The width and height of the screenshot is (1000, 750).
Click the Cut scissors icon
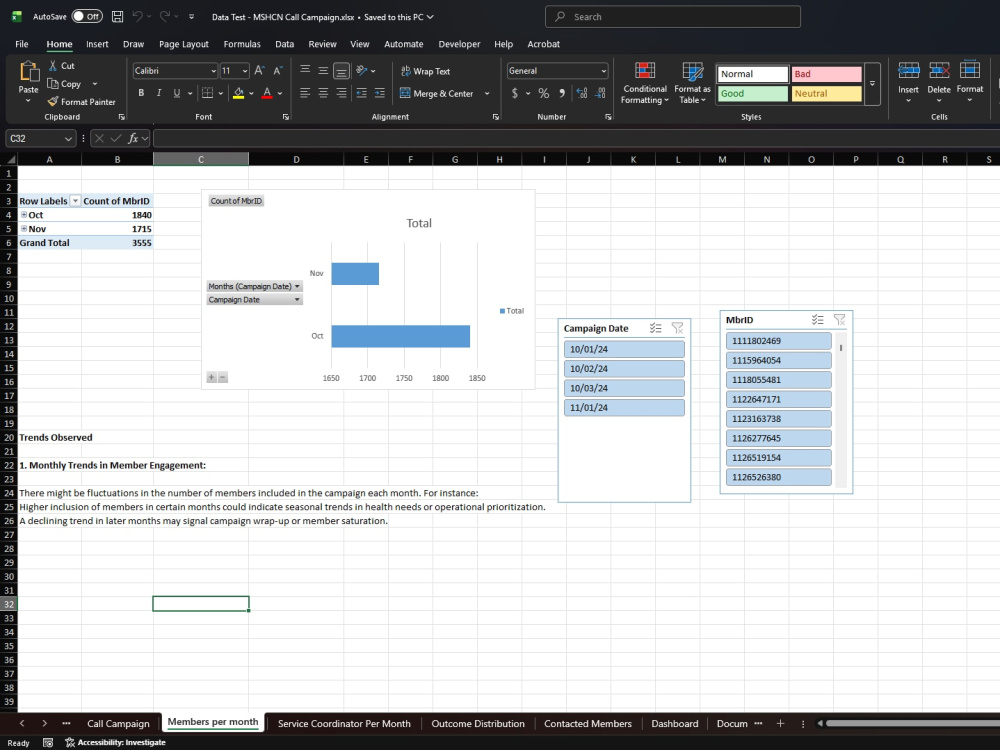tap(53, 66)
